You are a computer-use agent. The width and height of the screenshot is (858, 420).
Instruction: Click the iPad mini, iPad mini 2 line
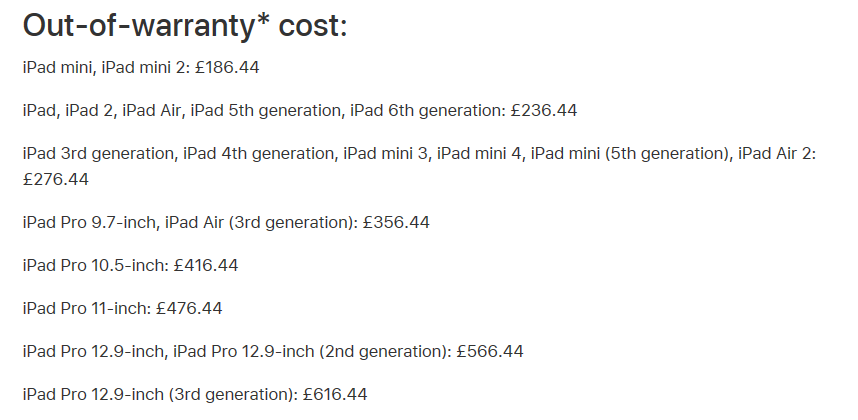(141, 67)
